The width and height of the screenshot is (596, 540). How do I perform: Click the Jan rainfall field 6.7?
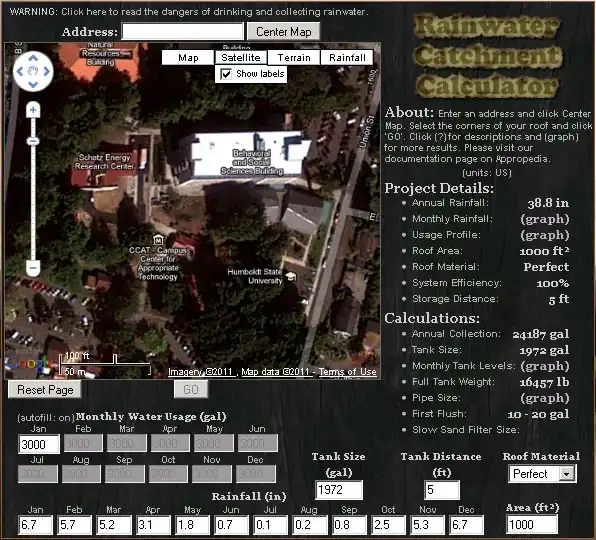pos(35,525)
